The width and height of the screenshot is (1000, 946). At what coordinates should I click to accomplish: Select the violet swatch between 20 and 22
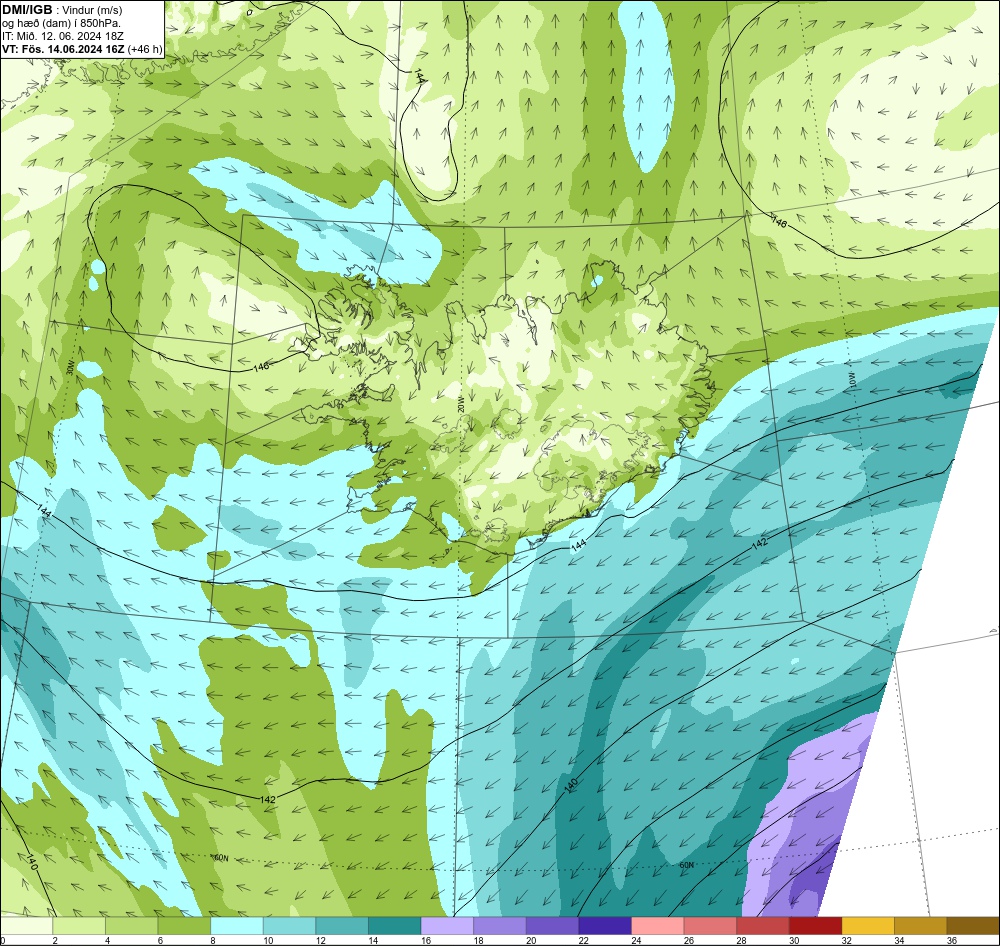tap(552, 926)
